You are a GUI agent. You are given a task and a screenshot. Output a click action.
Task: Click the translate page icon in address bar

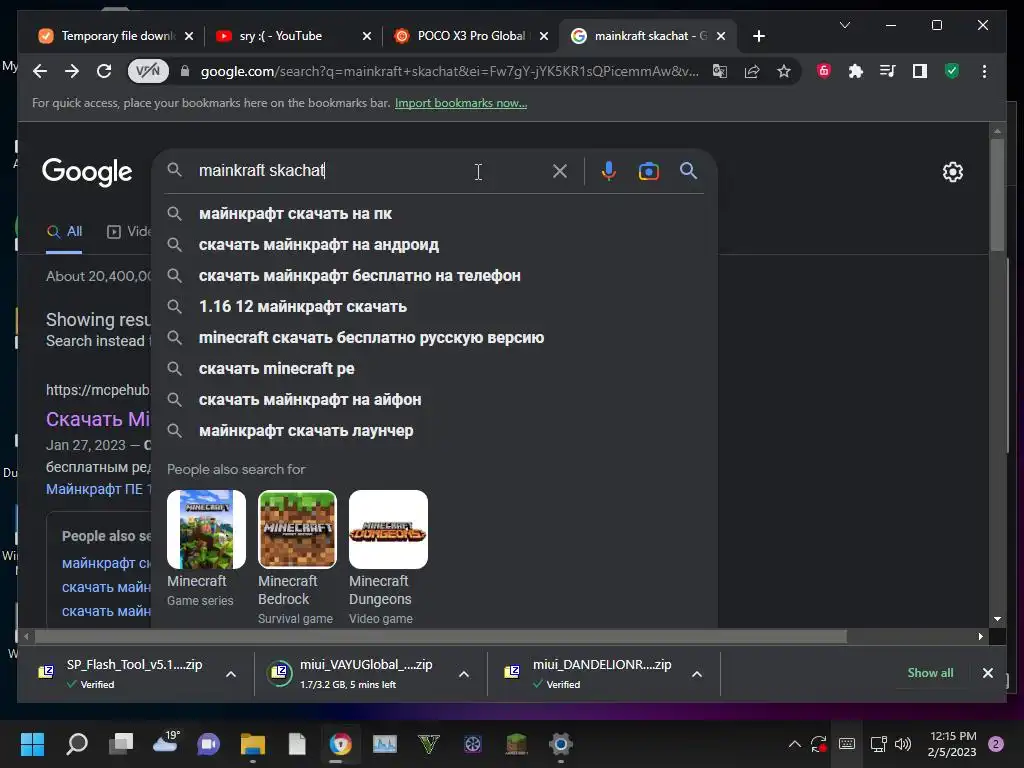(x=720, y=71)
